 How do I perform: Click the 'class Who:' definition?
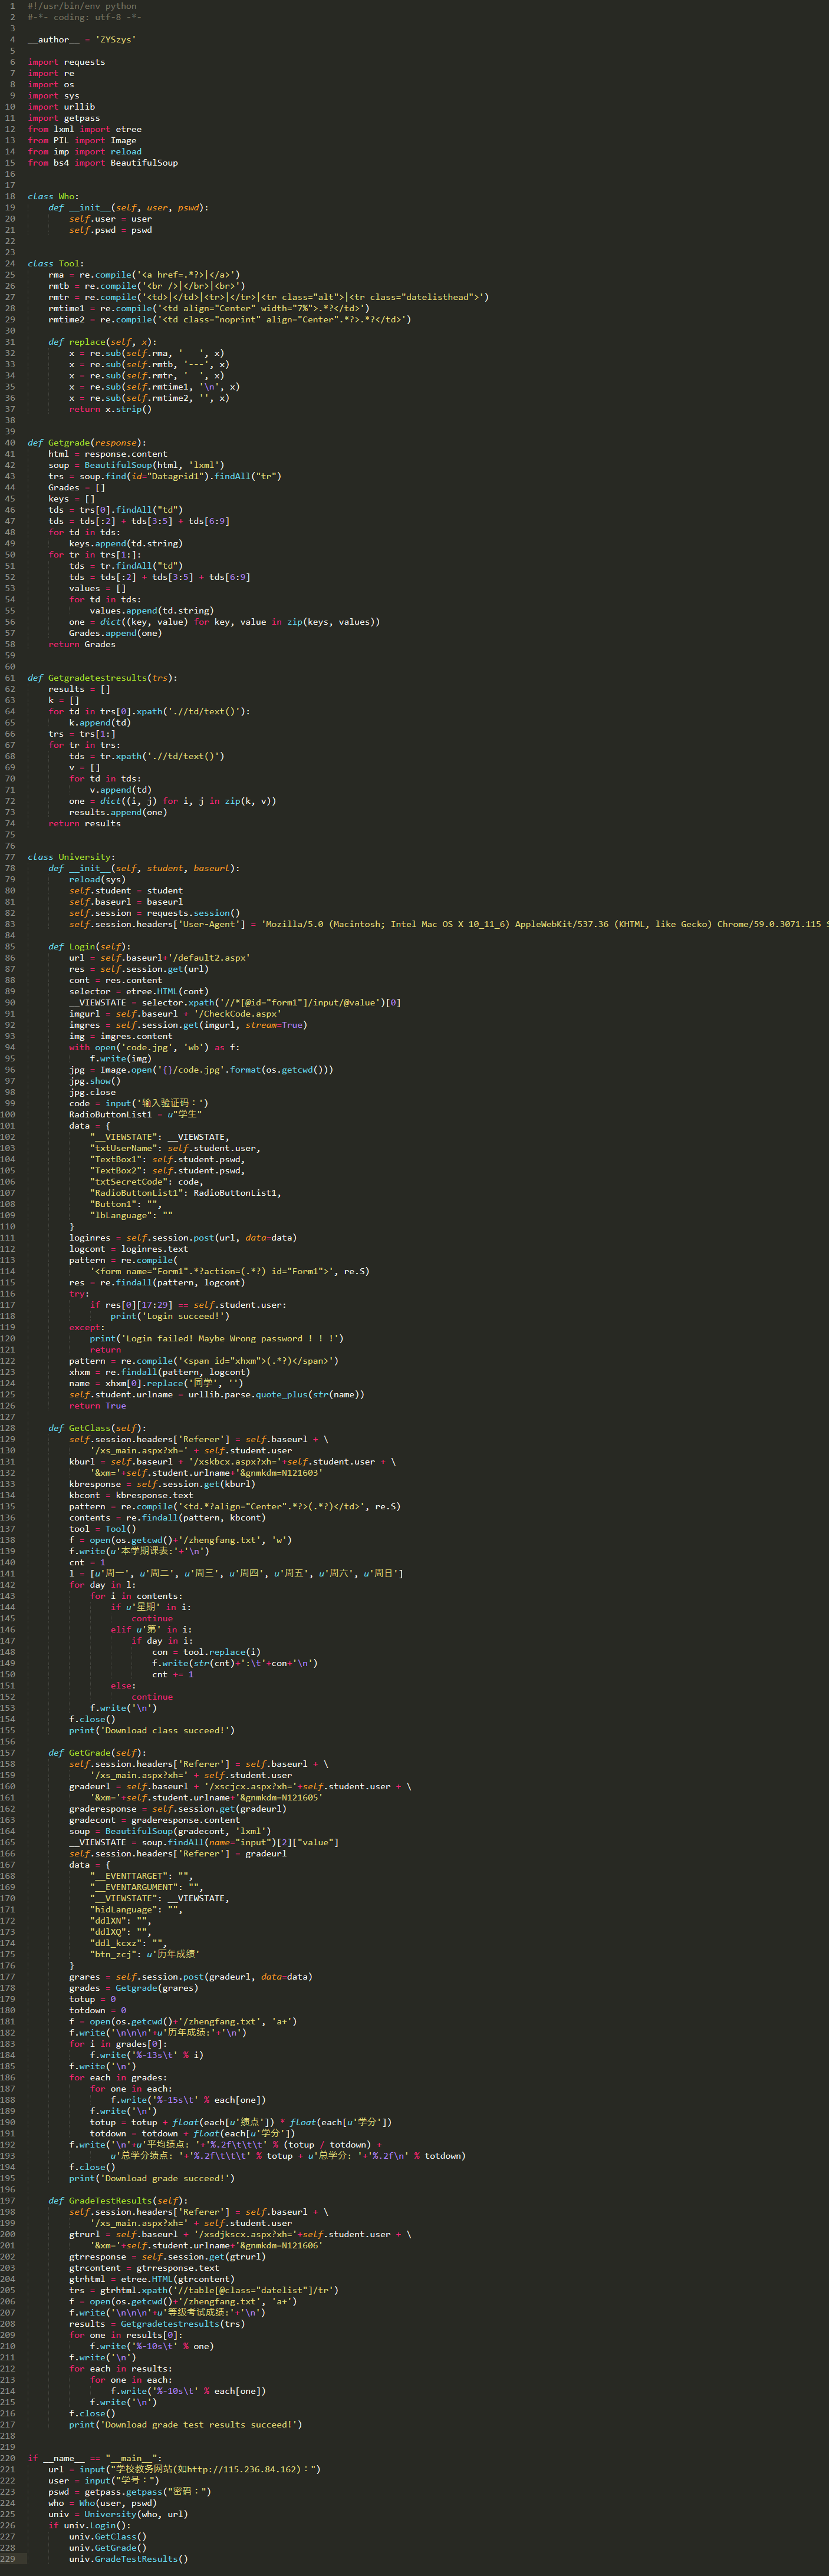53,197
